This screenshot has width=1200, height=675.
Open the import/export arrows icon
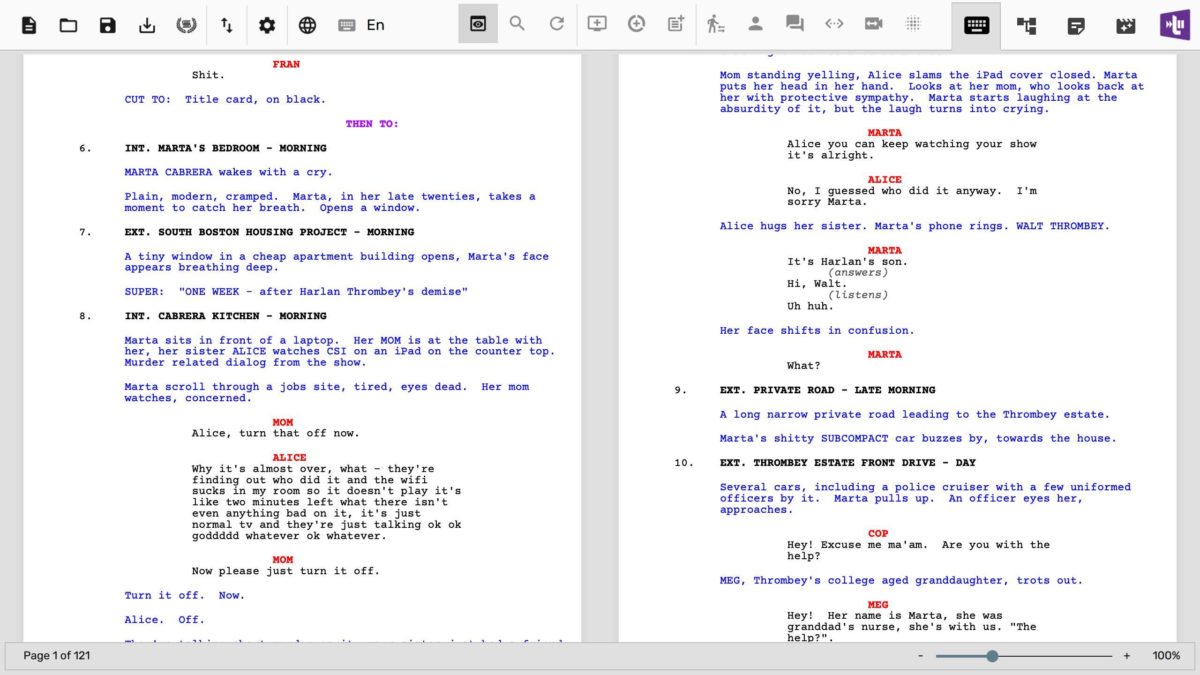point(227,24)
